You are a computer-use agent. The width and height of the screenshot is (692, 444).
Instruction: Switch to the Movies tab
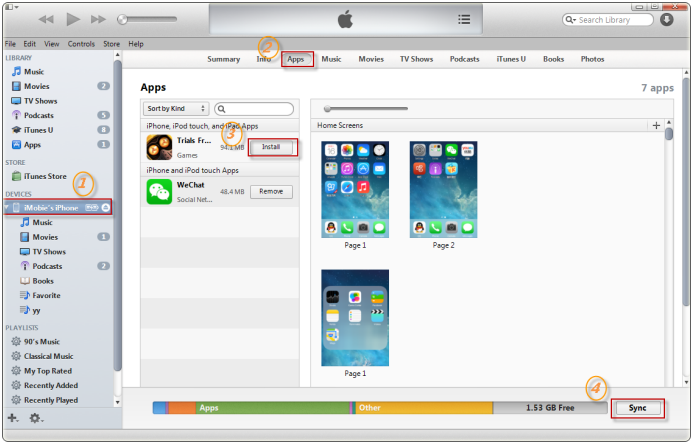371,59
